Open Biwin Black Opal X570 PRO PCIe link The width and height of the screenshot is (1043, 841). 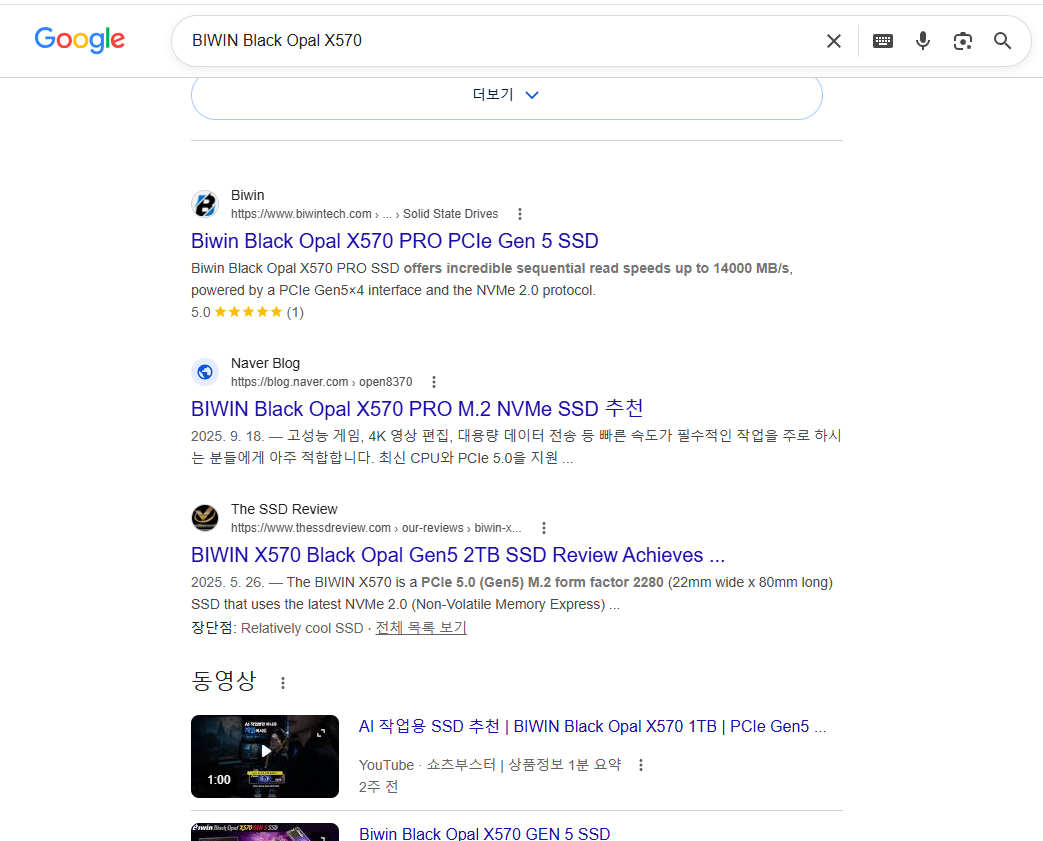click(x=394, y=241)
